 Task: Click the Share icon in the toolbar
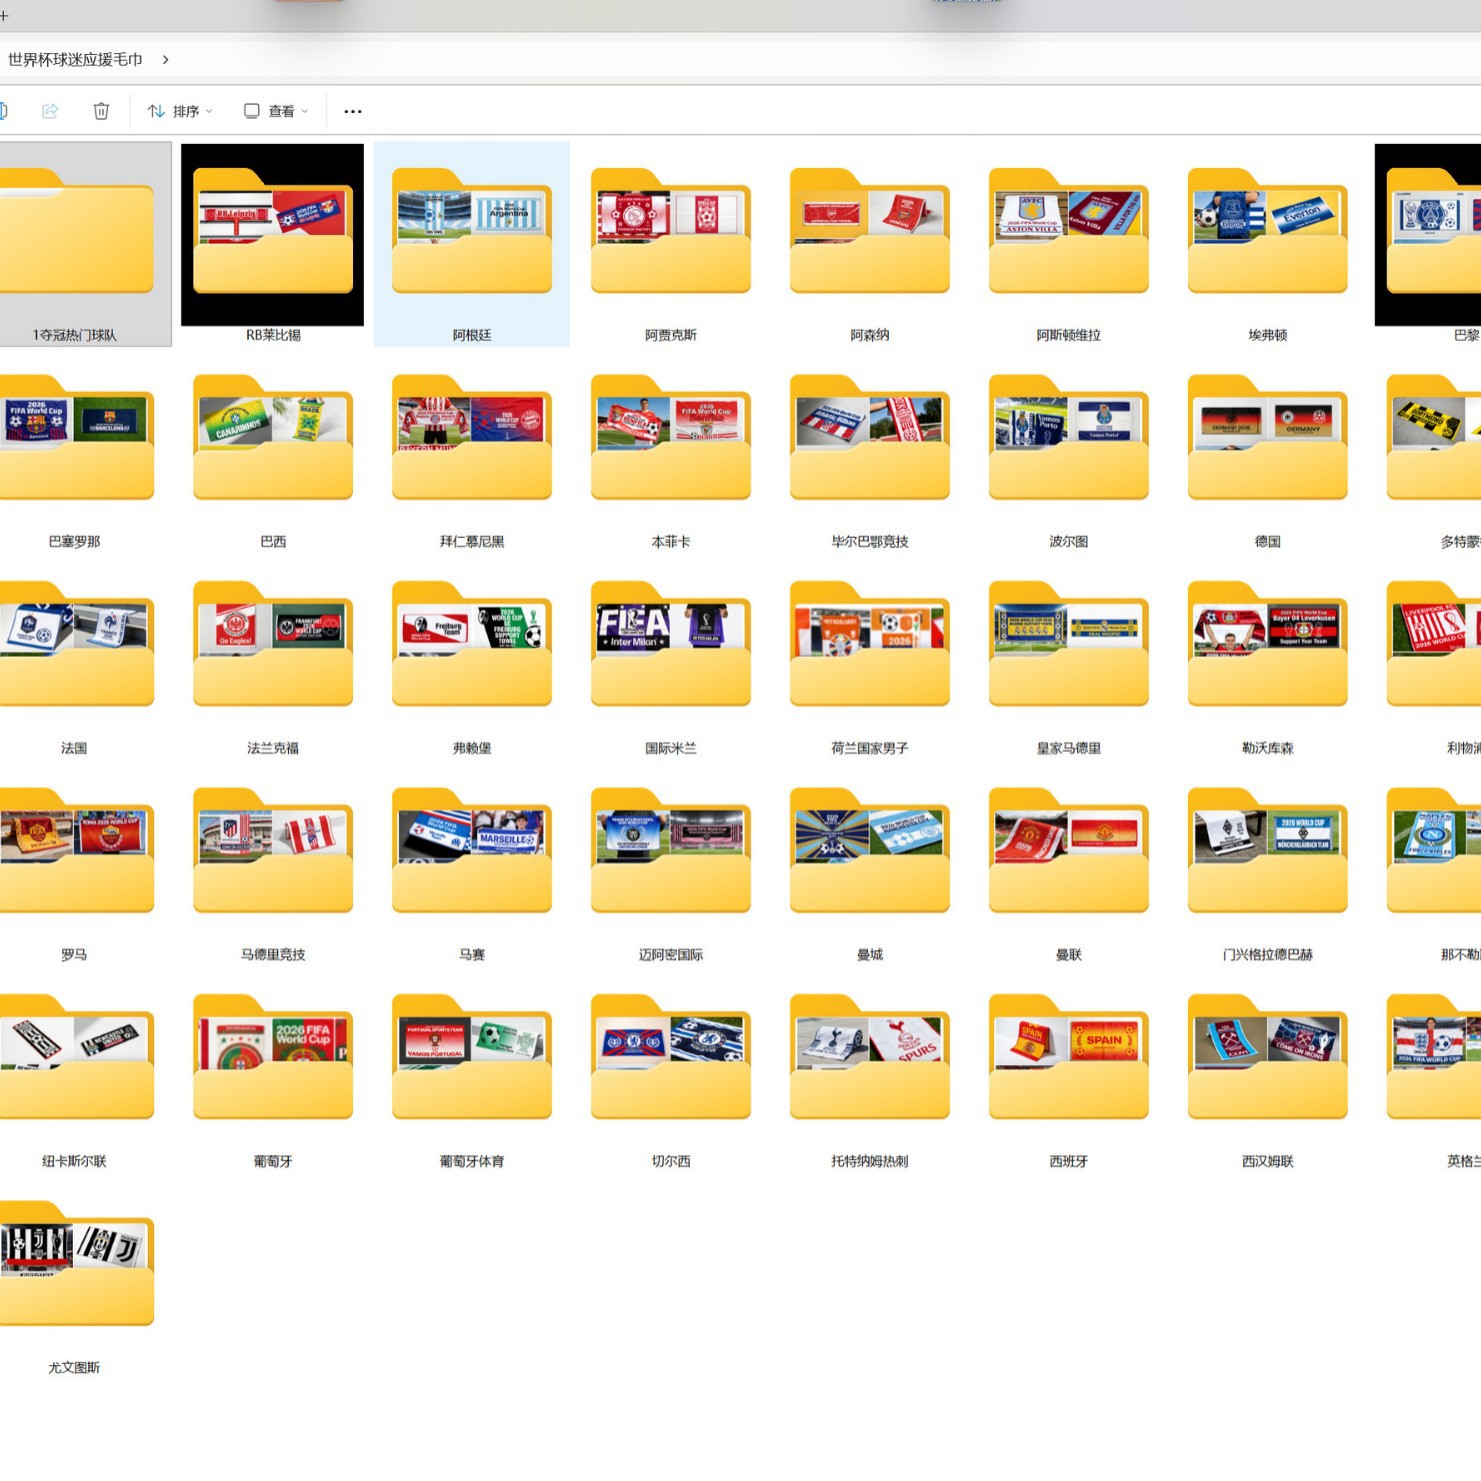[50, 111]
